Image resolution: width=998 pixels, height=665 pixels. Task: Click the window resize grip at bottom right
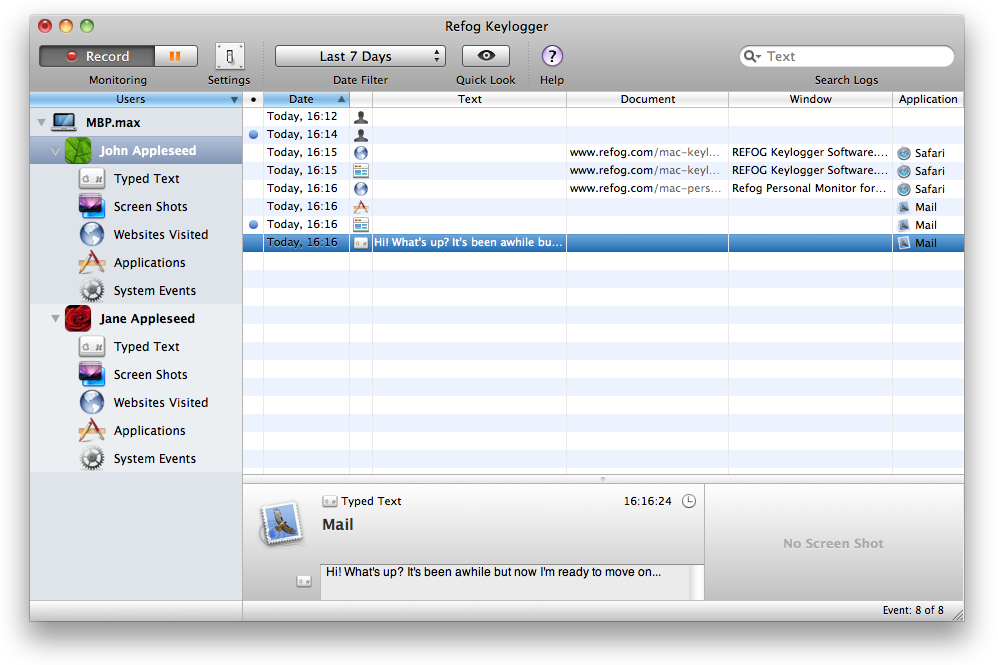tap(957, 614)
